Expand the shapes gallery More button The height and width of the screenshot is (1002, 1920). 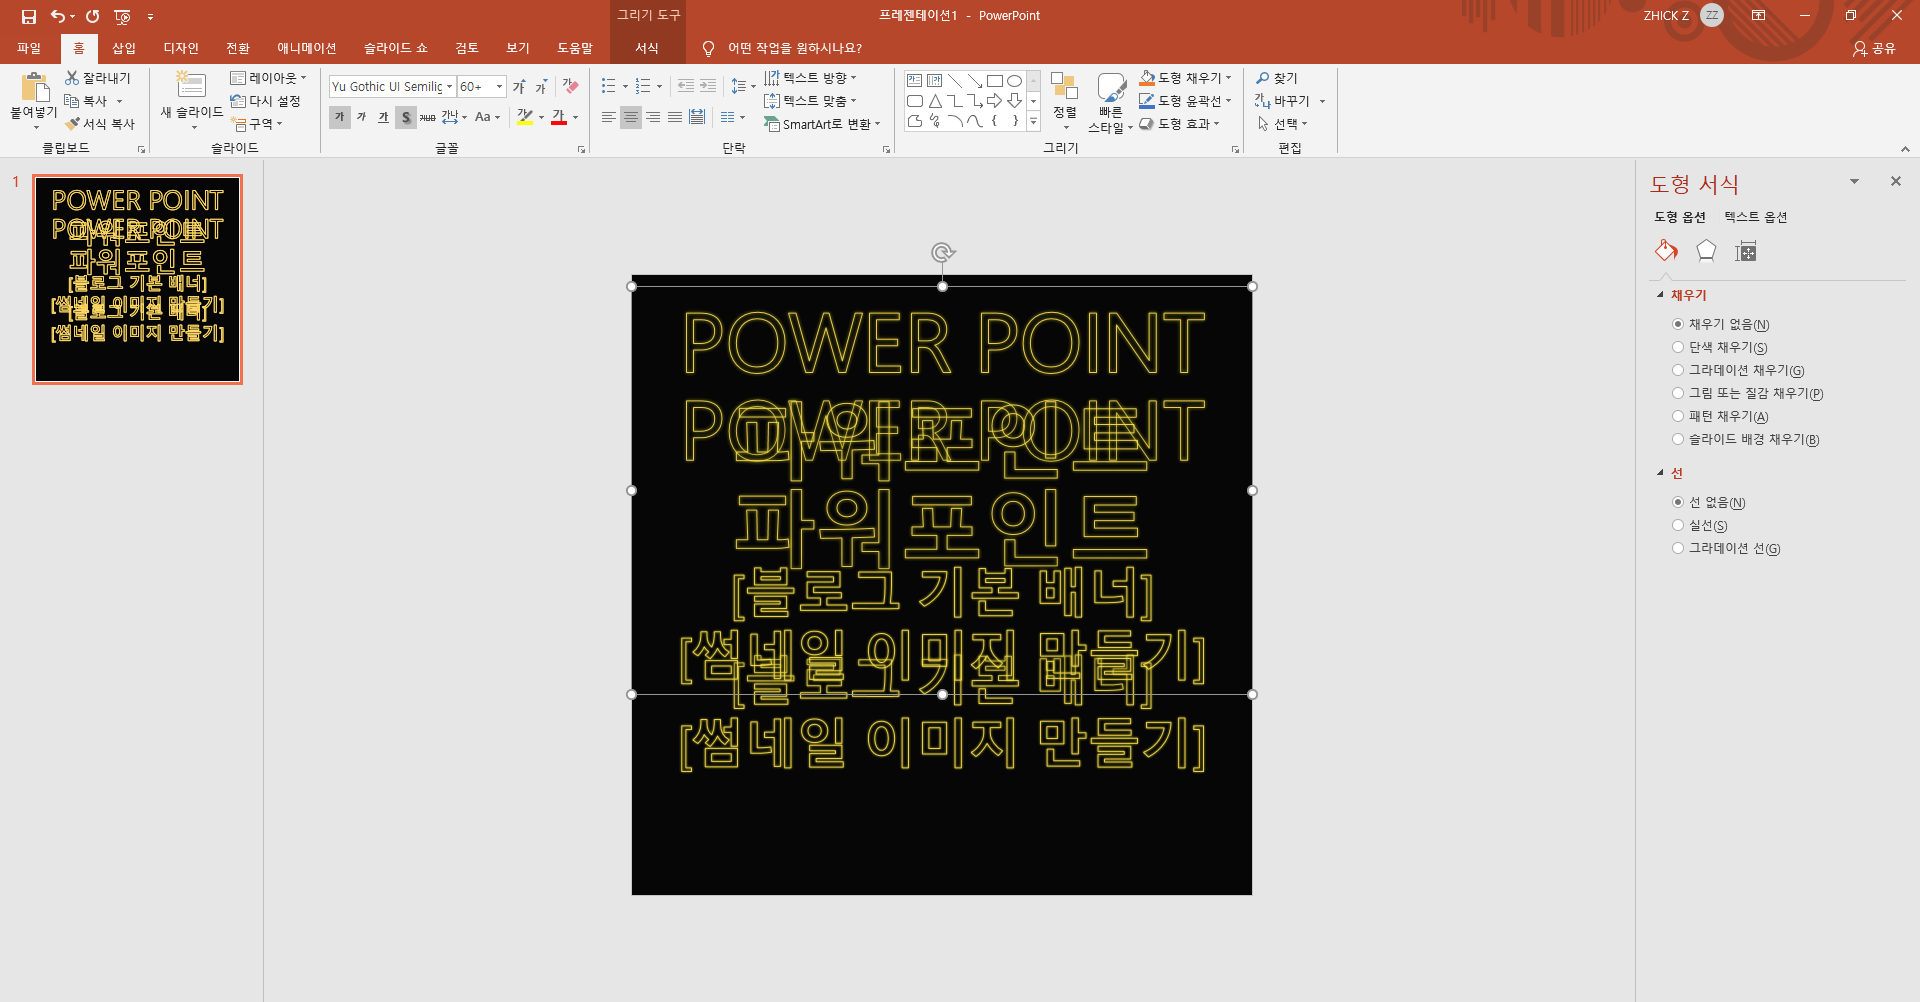(1033, 121)
